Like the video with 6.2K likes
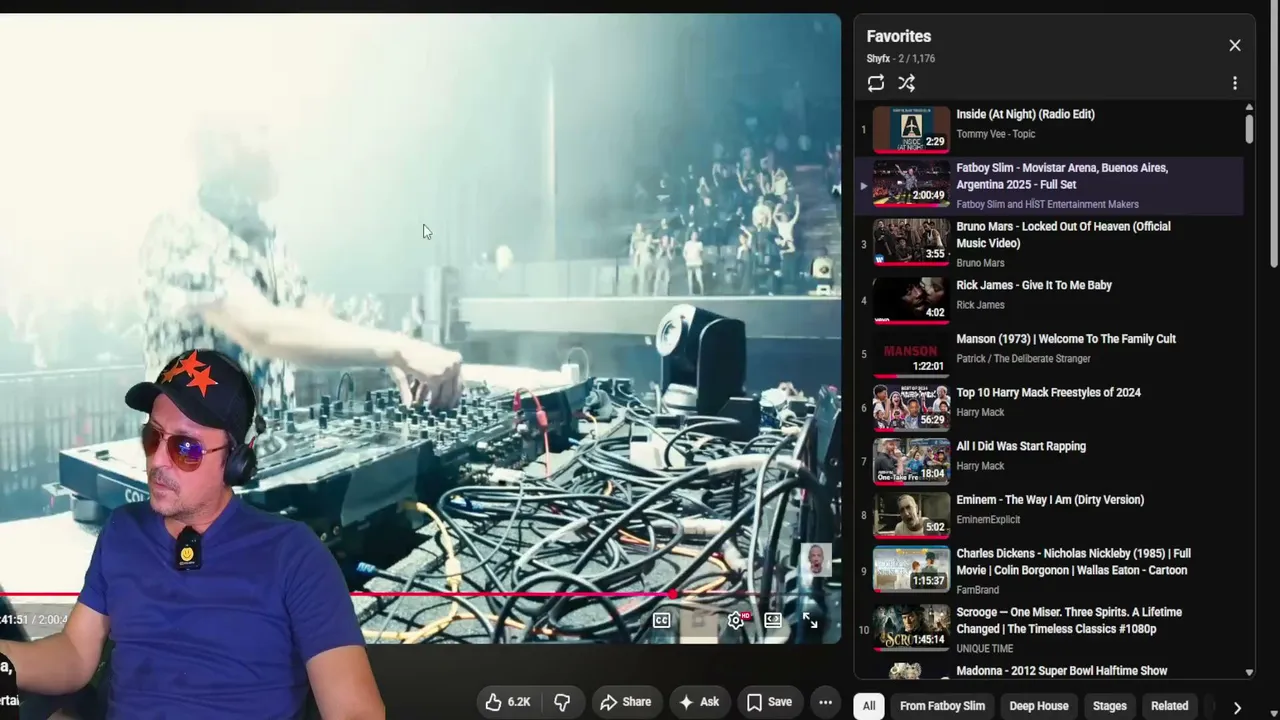This screenshot has height=720, width=1280. click(x=508, y=702)
